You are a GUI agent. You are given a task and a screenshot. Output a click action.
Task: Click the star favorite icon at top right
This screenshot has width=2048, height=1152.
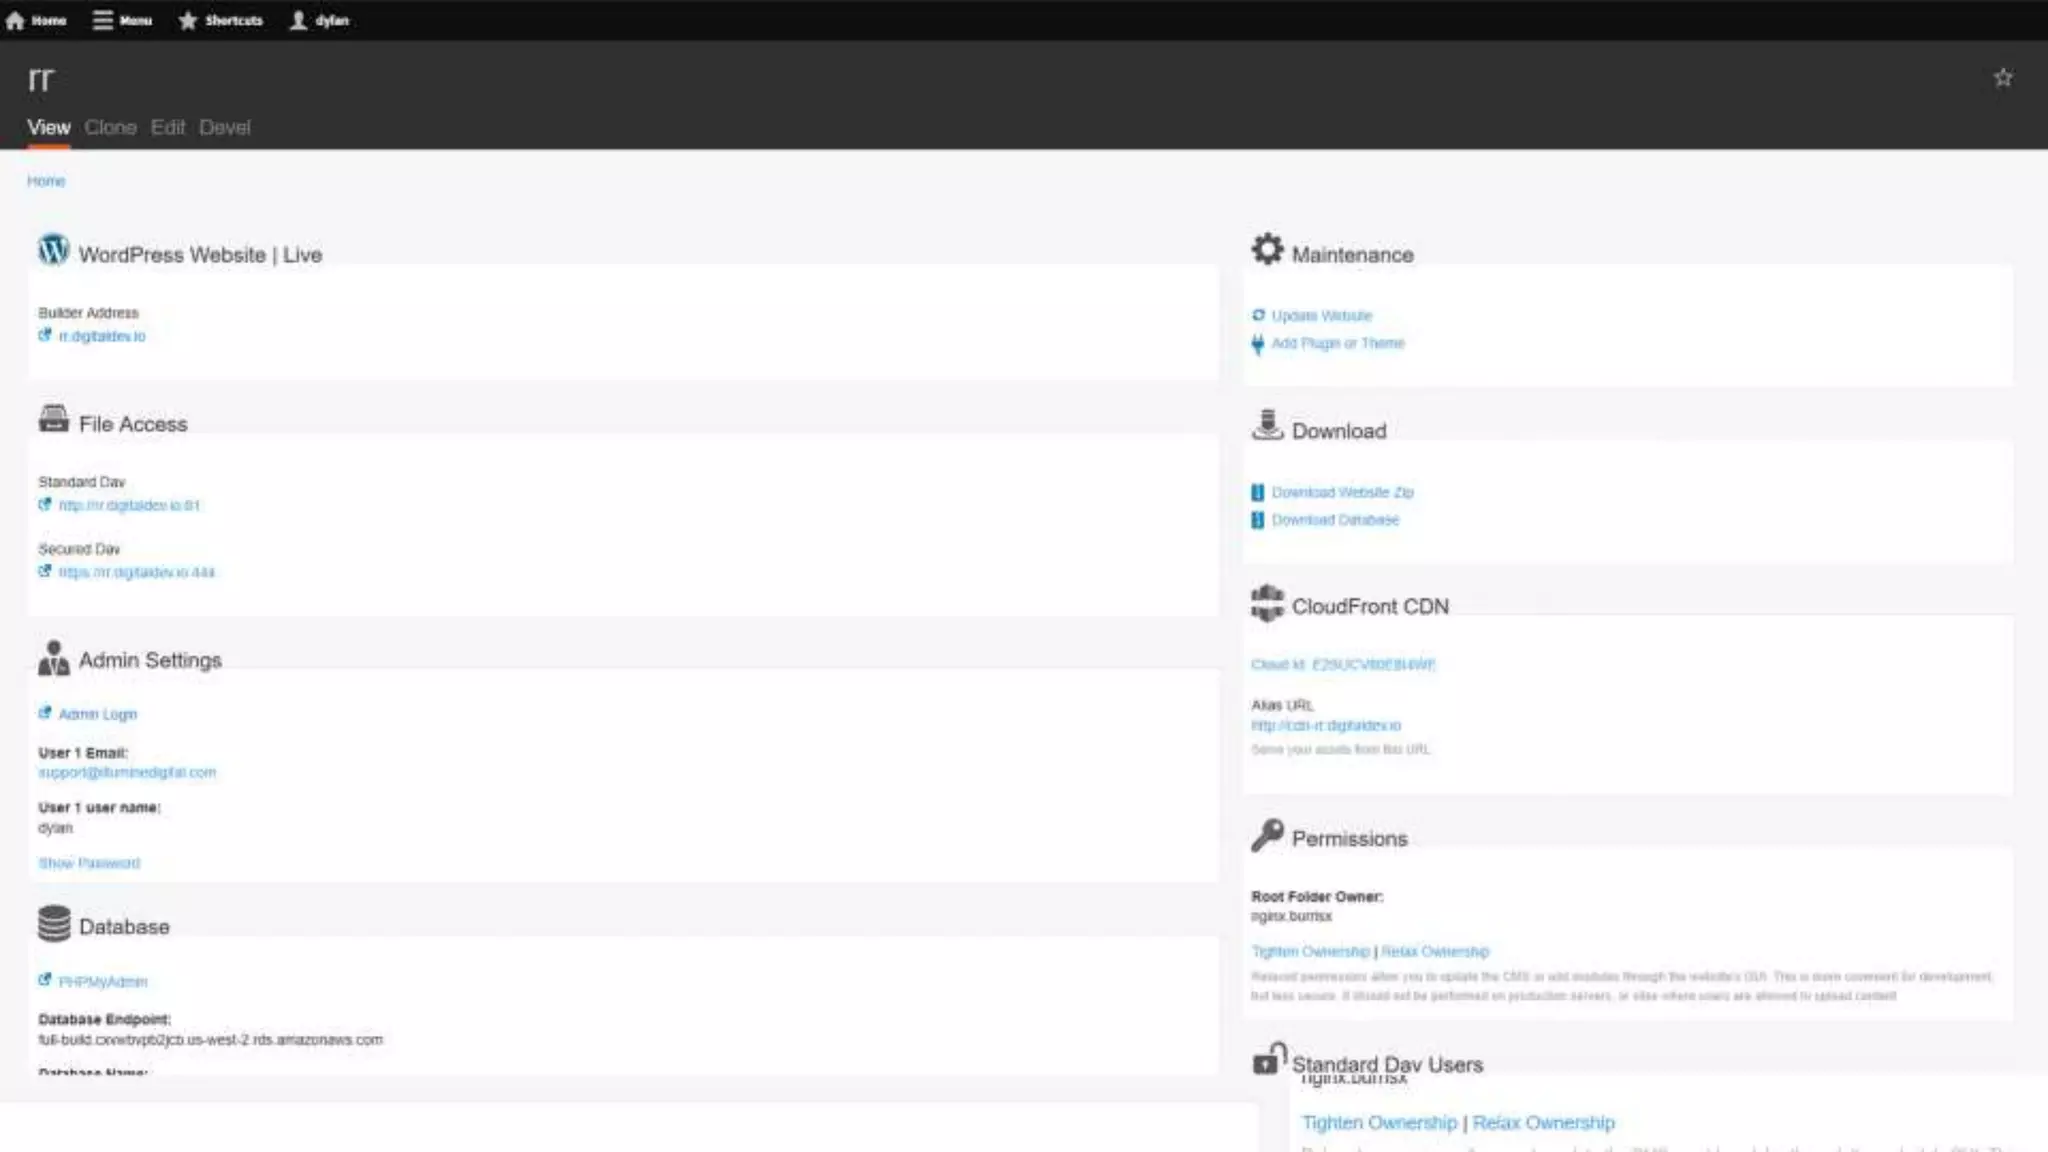coord(2002,78)
